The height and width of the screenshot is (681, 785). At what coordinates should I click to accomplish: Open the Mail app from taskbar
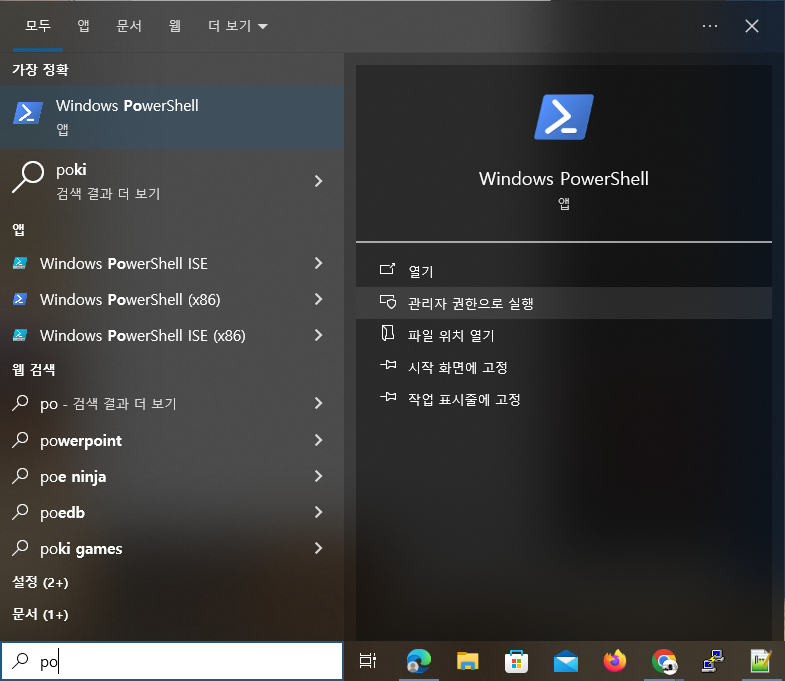point(566,661)
